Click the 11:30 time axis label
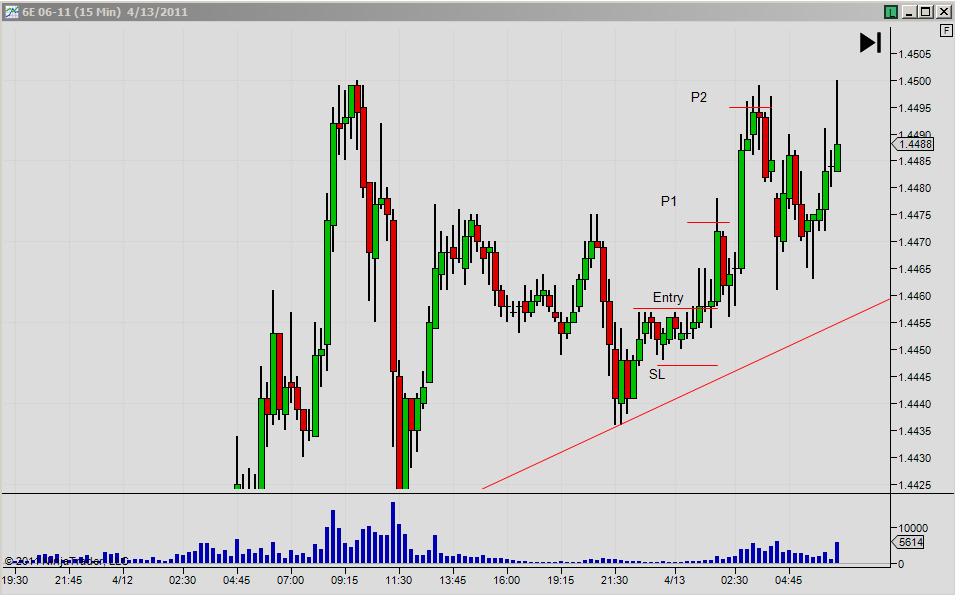The image size is (955, 595). pos(398,580)
